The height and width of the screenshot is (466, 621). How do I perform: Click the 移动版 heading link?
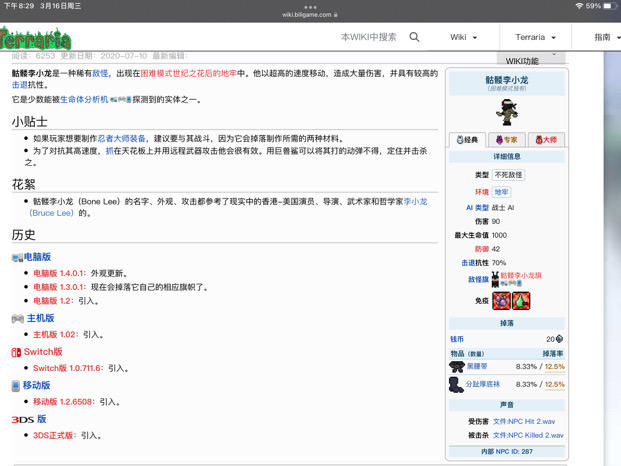(x=36, y=385)
